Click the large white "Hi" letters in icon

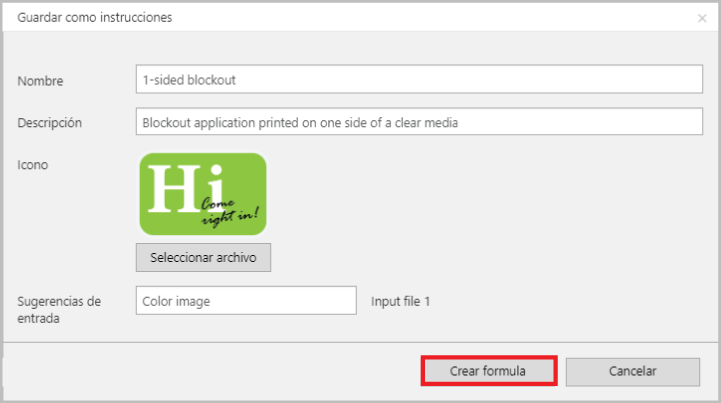(186, 189)
